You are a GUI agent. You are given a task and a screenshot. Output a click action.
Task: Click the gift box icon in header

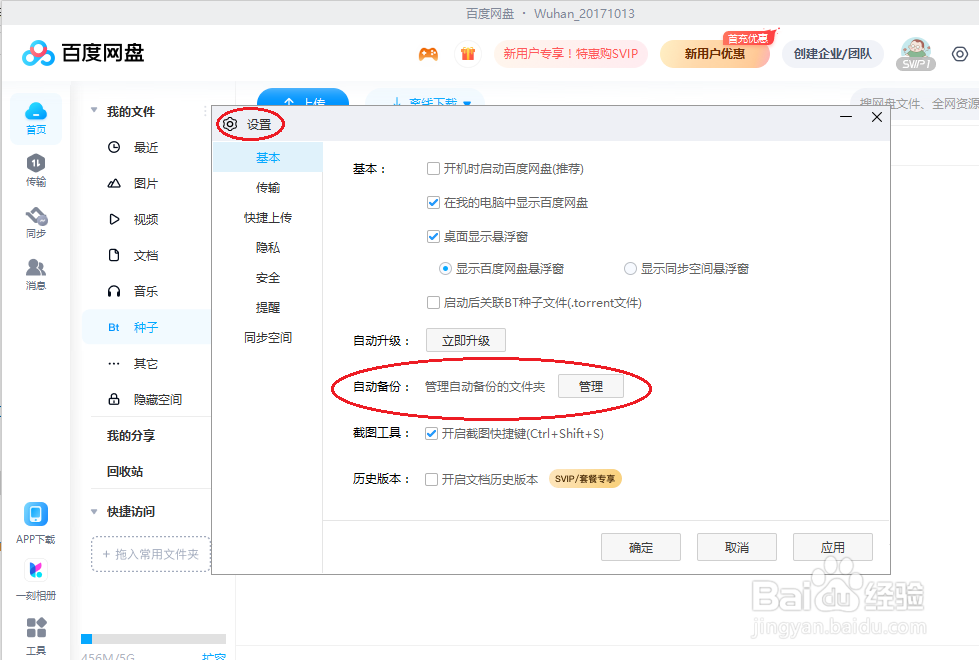tap(468, 54)
